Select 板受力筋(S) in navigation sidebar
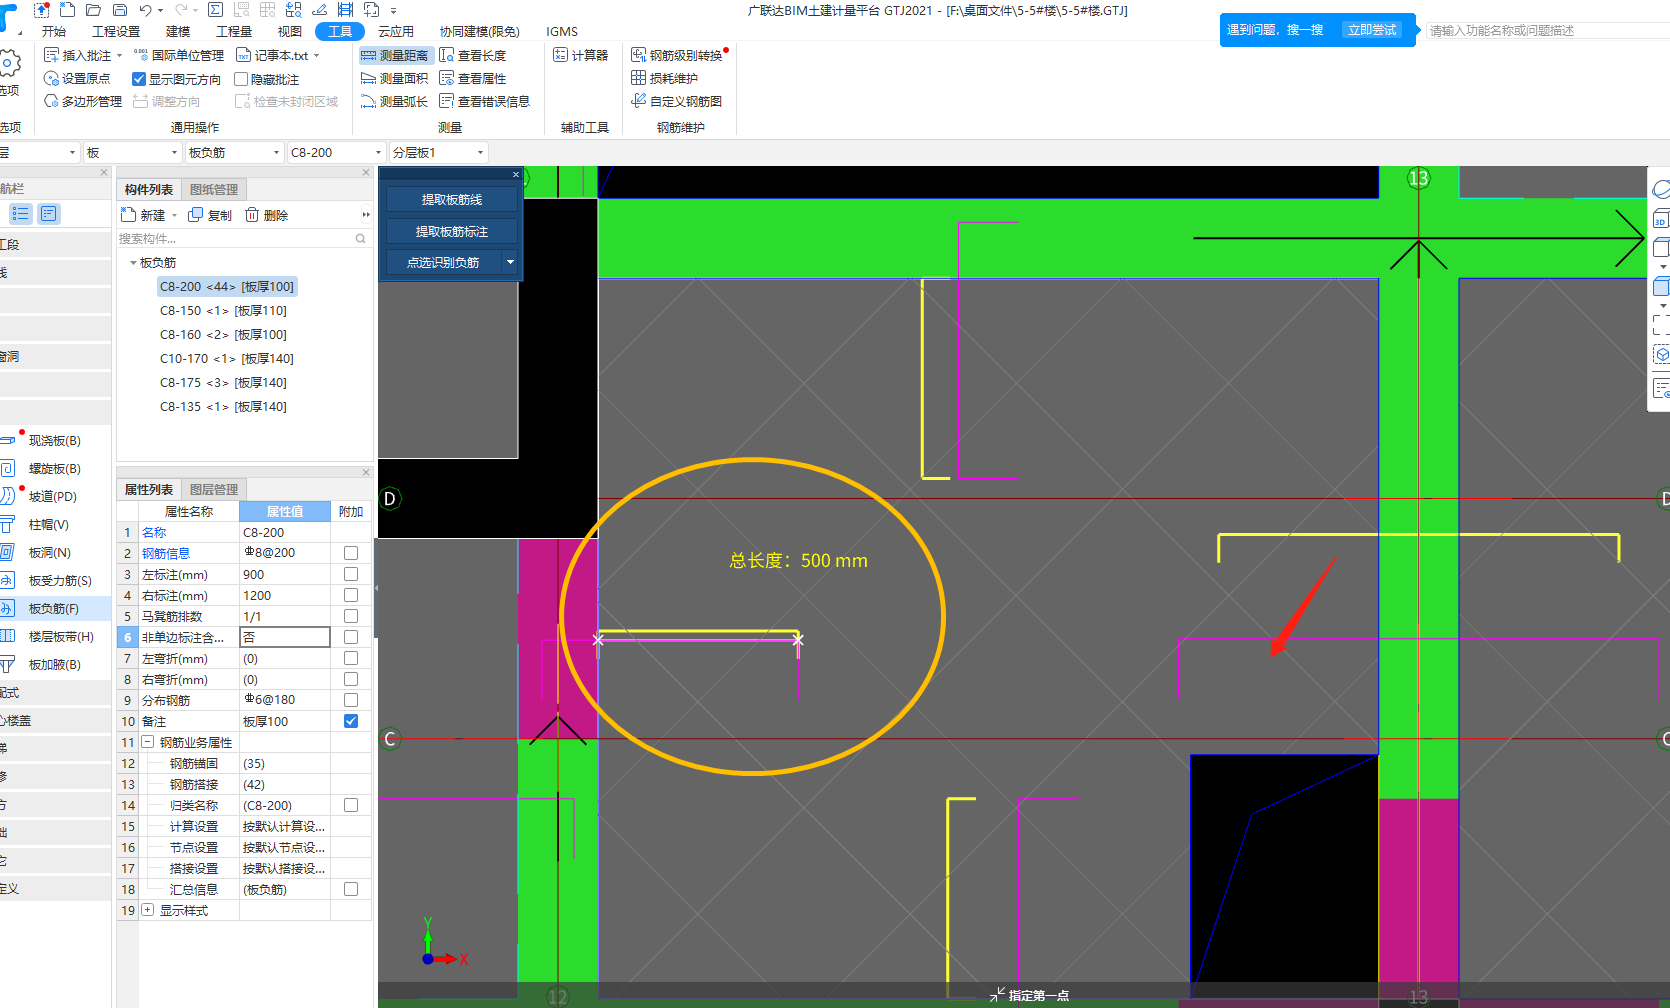The height and width of the screenshot is (1008, 1670). tap(59, 580)
